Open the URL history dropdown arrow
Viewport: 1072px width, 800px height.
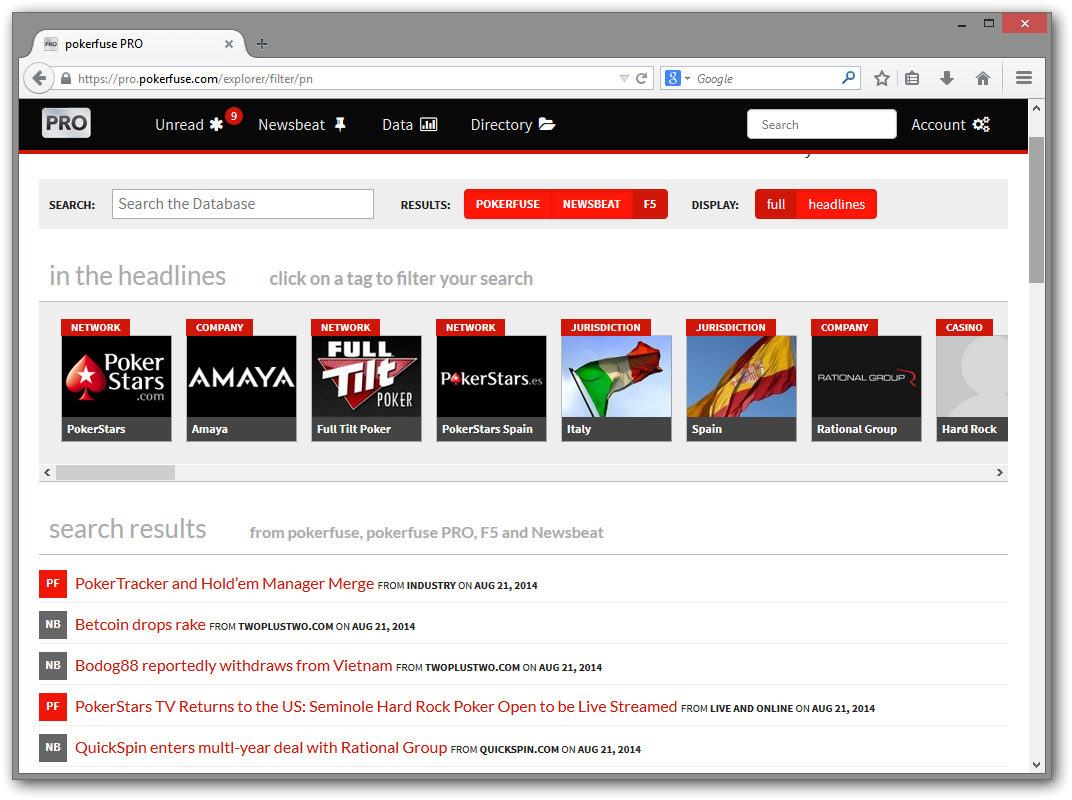pos(624,79)
